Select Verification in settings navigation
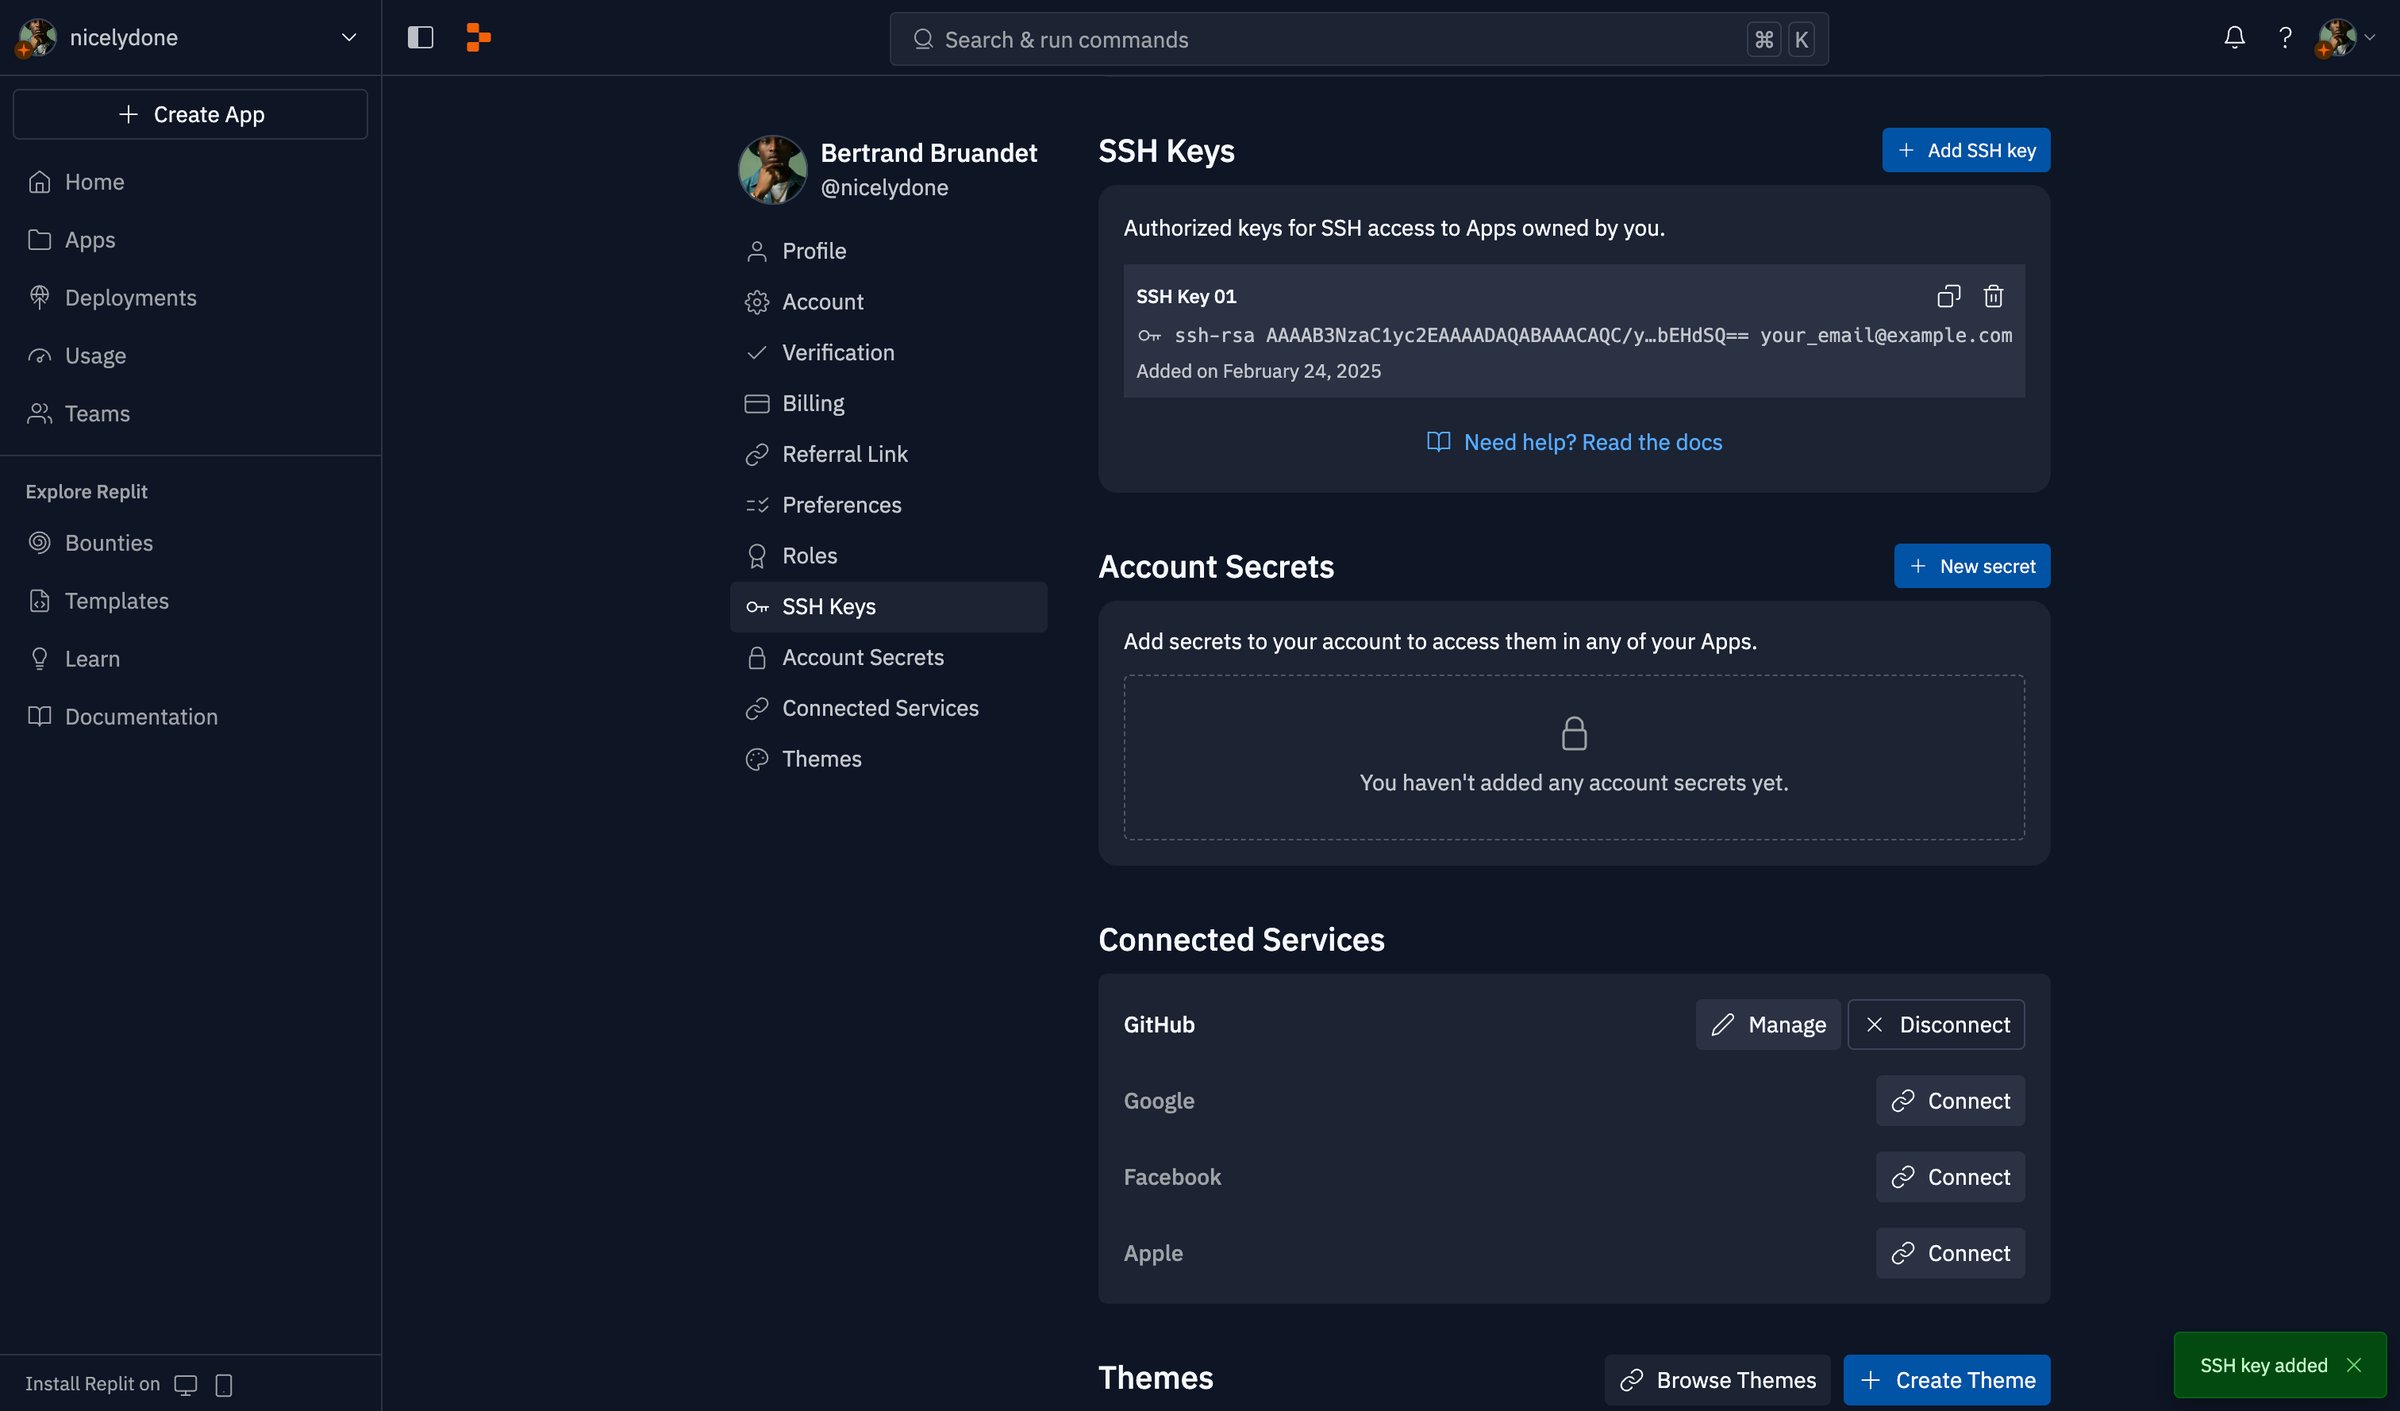 888,353
